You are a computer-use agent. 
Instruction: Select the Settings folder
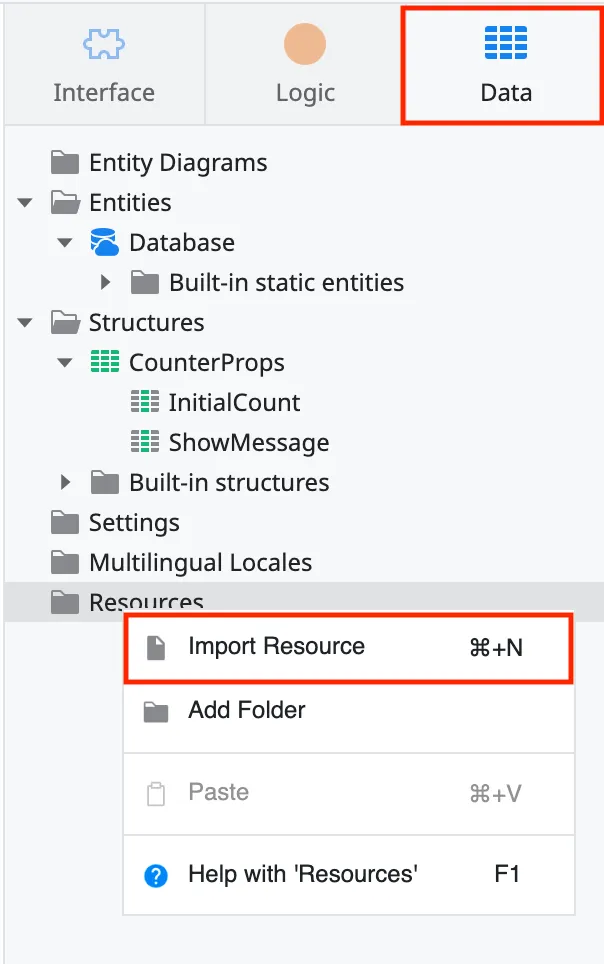point(134,522)
